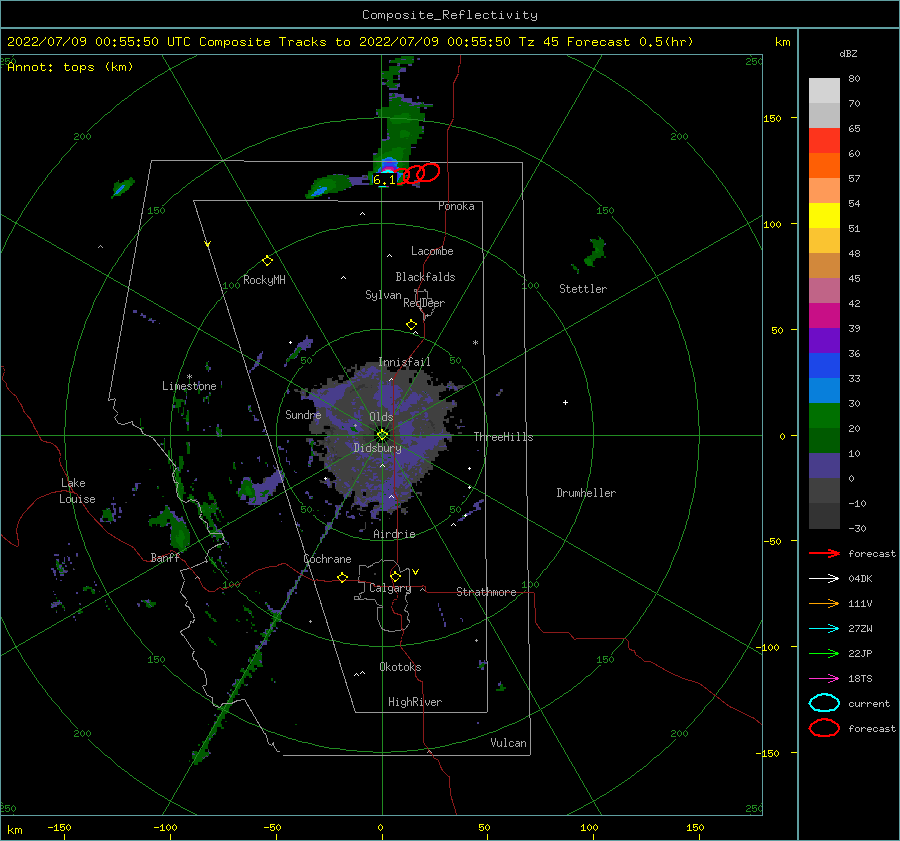
Task: Pick the bright yellow swatch in dBZ scale
Action: [824, 215]
